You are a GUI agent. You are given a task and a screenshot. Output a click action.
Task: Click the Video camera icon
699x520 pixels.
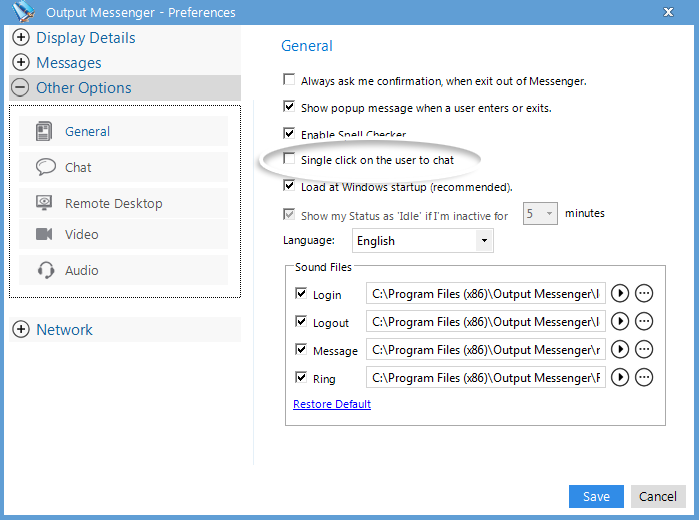click(x=44, y=234)
